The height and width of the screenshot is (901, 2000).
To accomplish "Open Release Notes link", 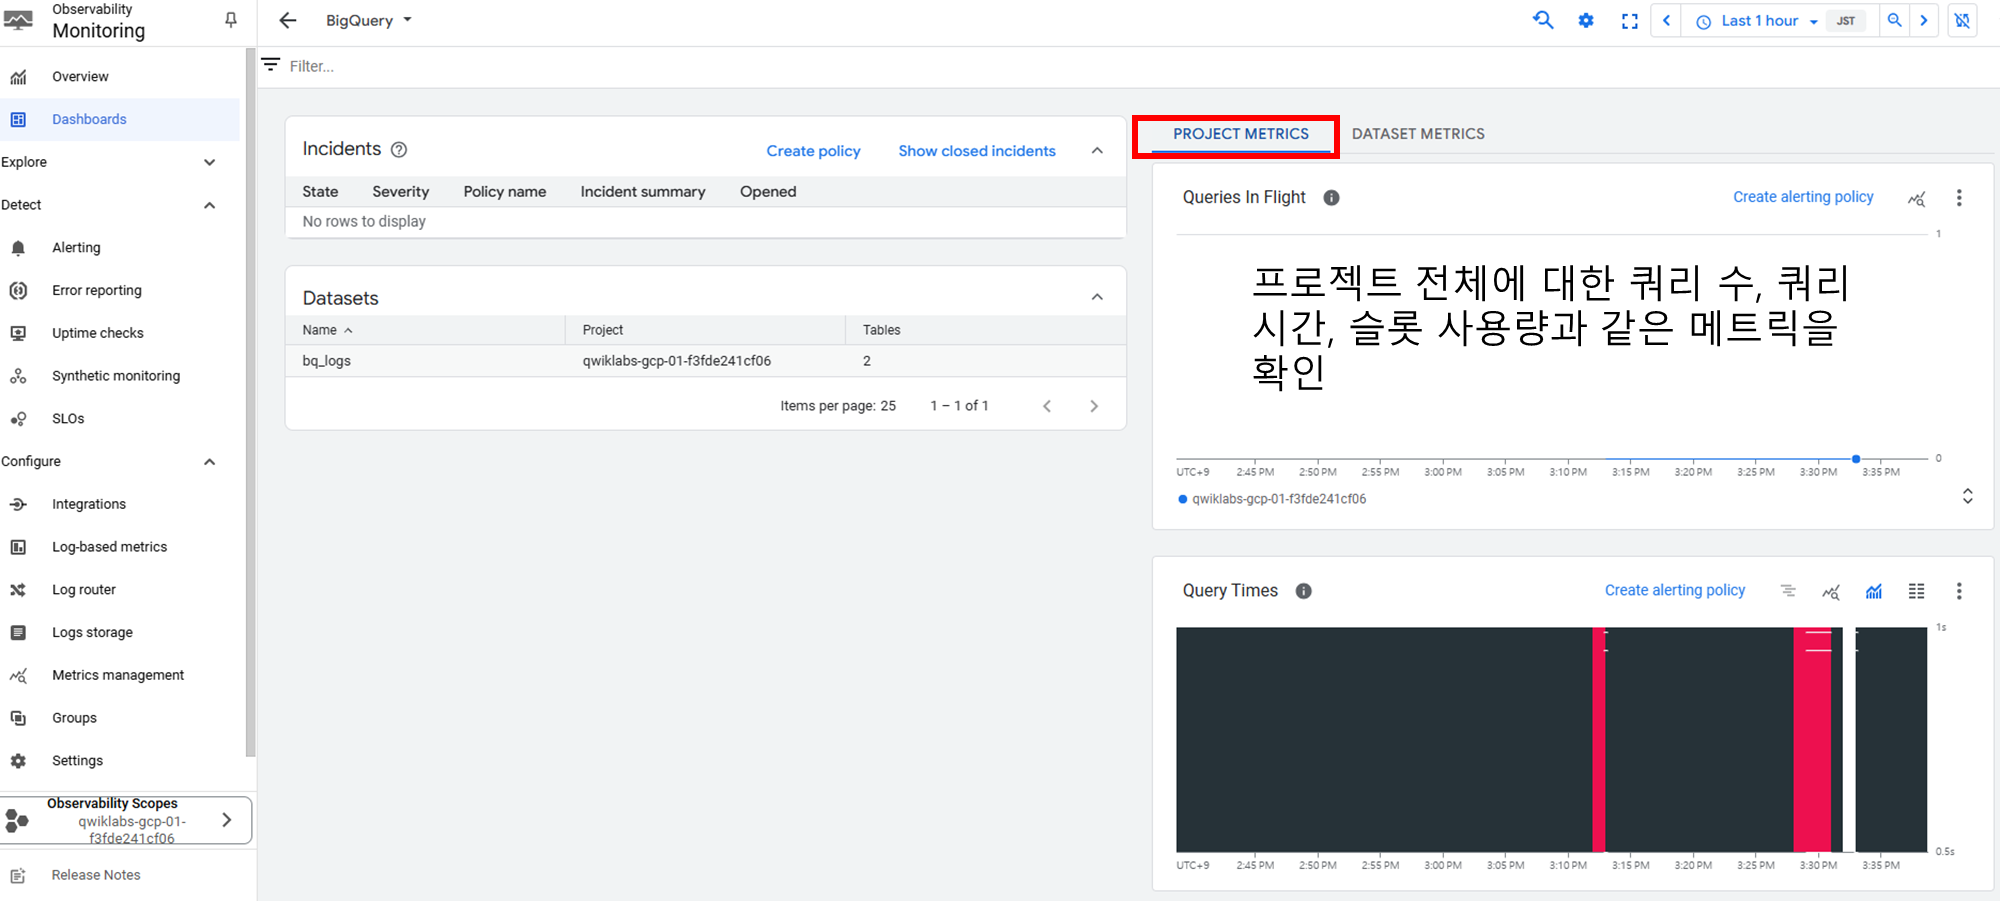I will coord(96,875).
